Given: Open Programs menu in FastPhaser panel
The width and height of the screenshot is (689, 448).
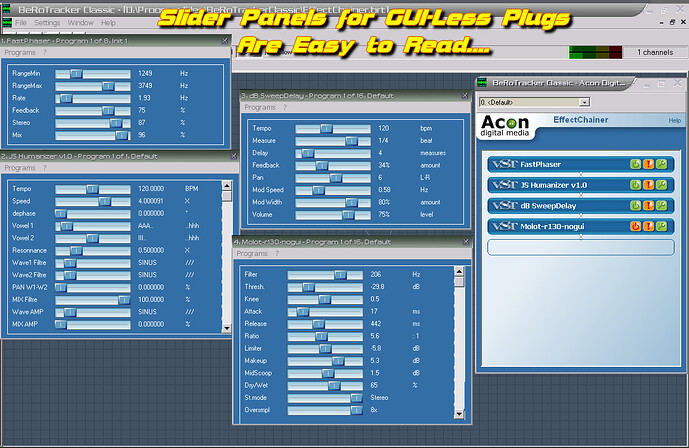Looking at the screenshot, I should 19,51.
